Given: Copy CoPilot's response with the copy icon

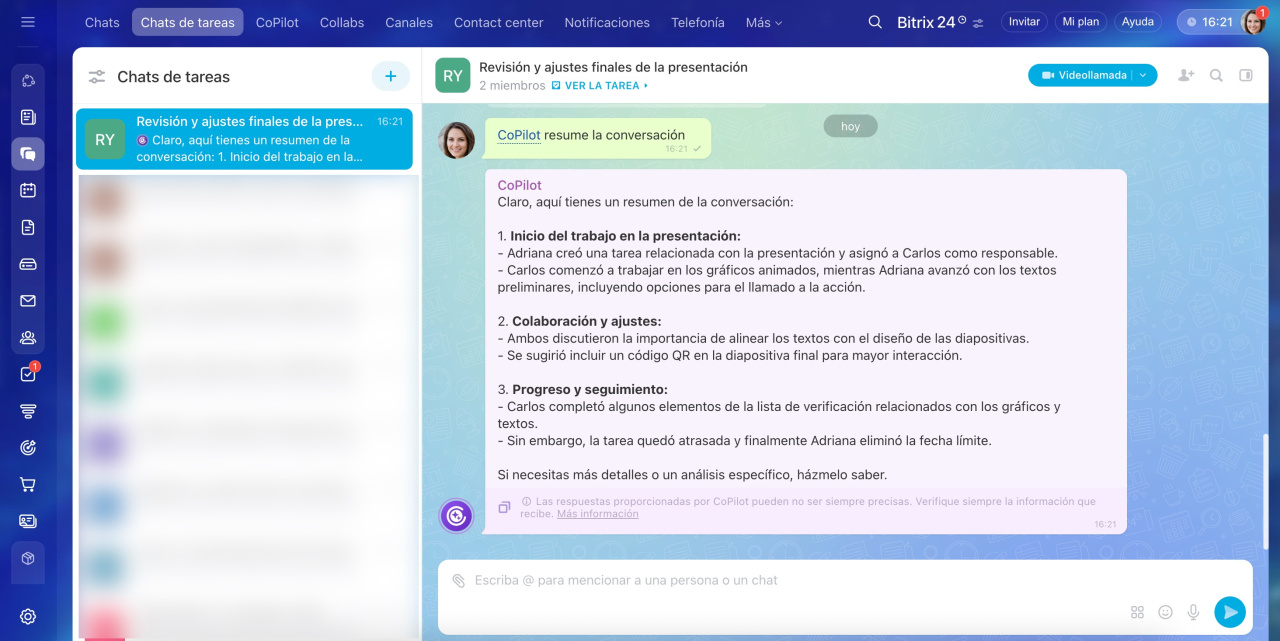Looking at the screenshot, I should (504, 507).
